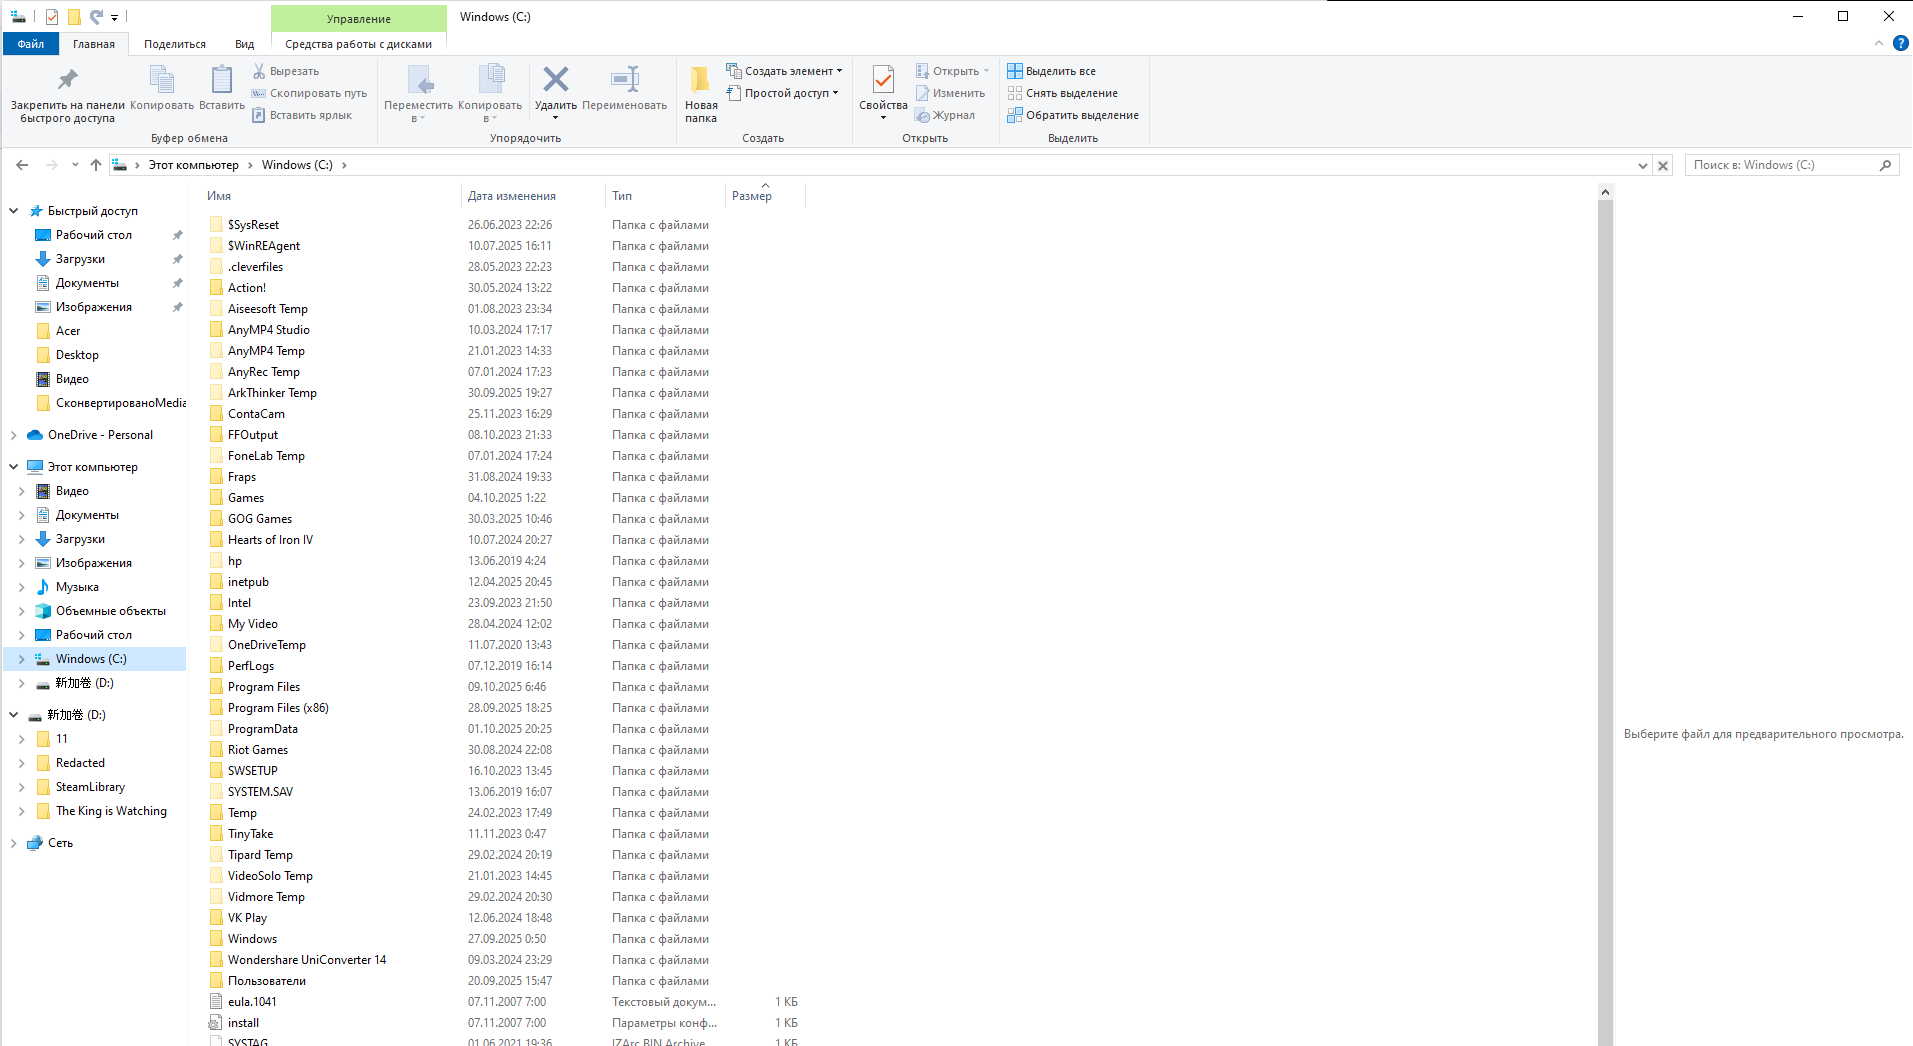Switch to the Вид tab

pyautogui.click(x=245, y=44)
